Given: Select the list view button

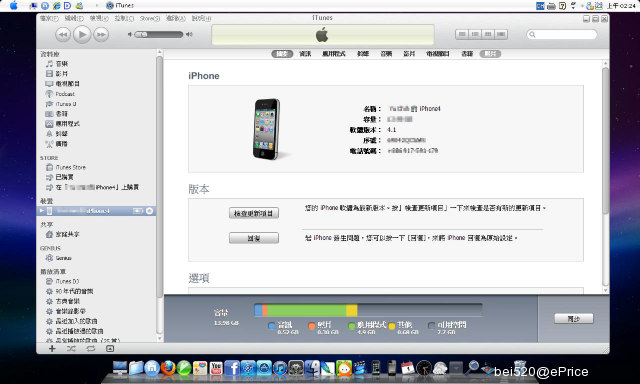Looking at the screenshot, I should click(x=462, y=35).
